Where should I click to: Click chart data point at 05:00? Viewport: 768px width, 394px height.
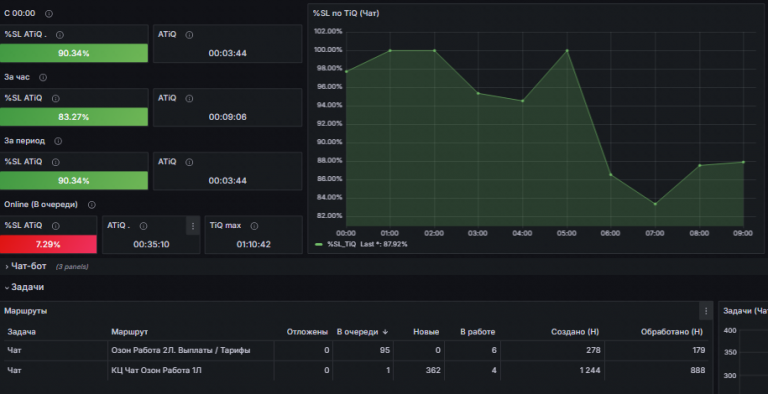[x=567, y=50]
